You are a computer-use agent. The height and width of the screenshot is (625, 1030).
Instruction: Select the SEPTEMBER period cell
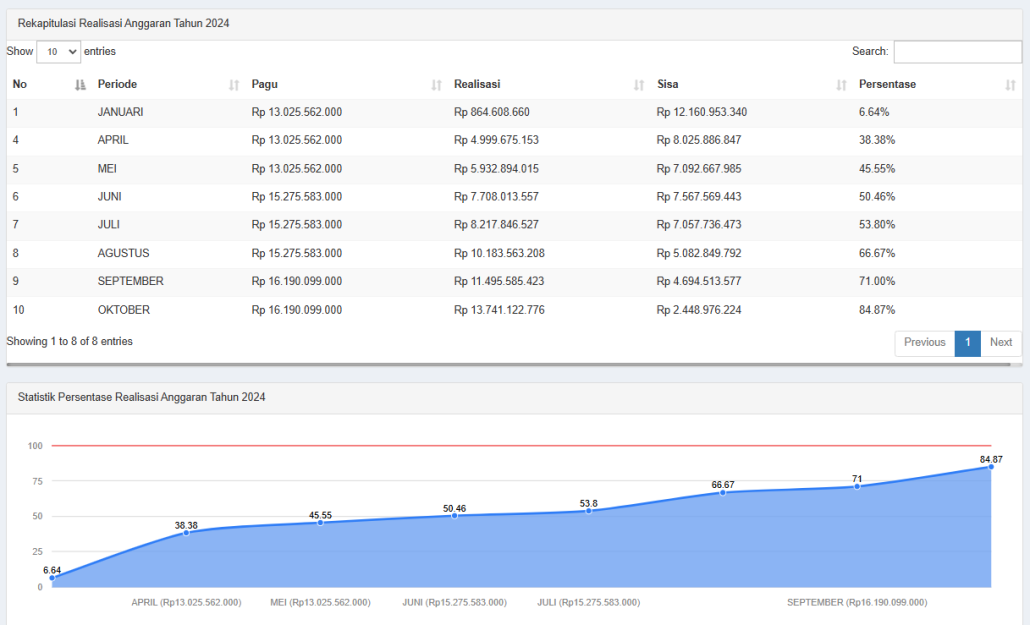(x=131, y=281)
